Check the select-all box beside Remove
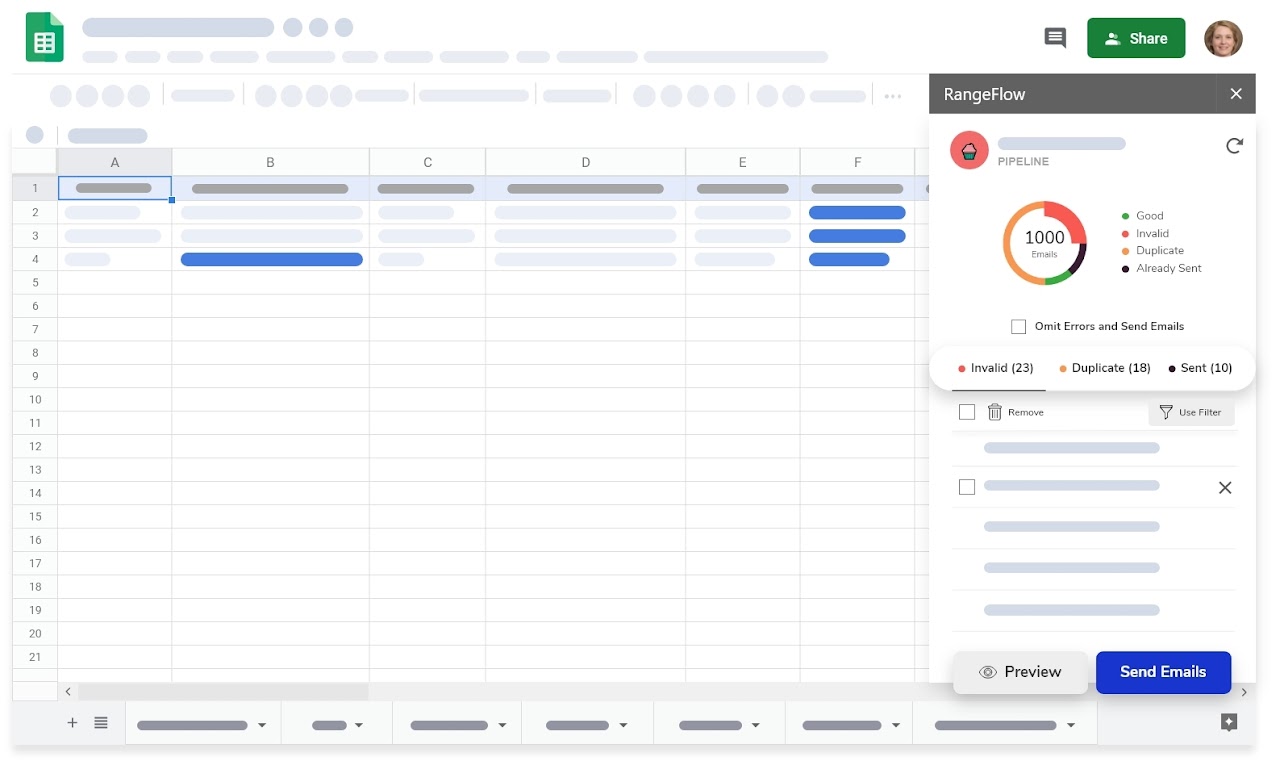The height and width of the screenshot is (765, 1280). [x=967, y=411]
